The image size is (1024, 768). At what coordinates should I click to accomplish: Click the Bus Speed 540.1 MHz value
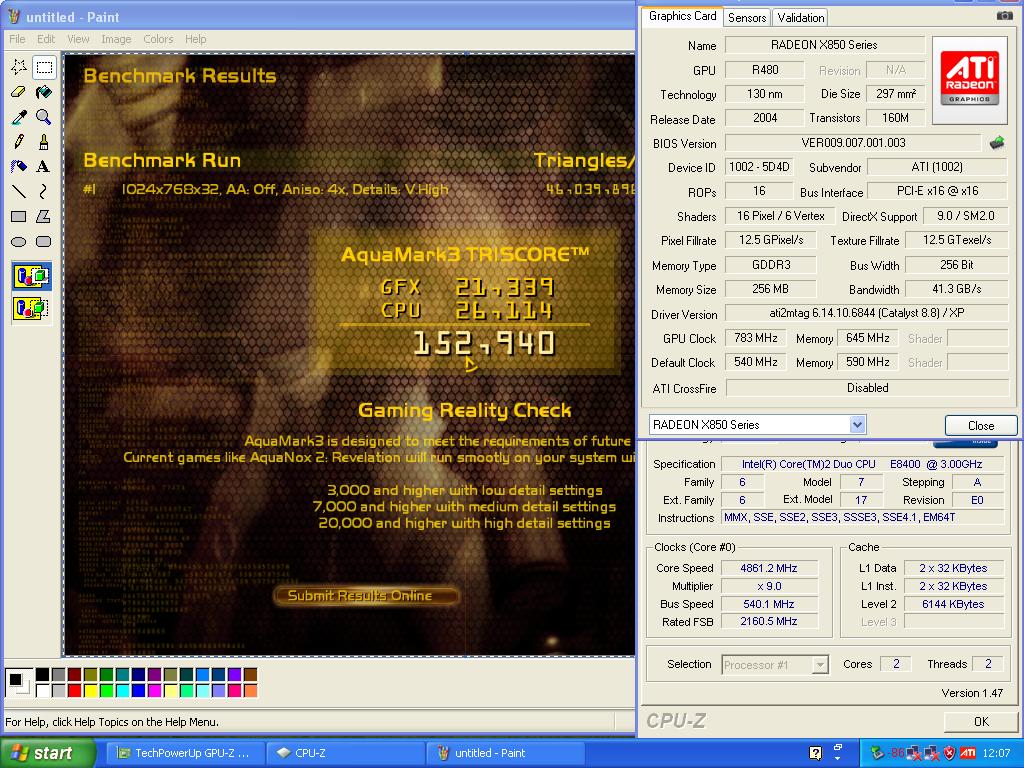pyautogui.click(x=769, y=604)
